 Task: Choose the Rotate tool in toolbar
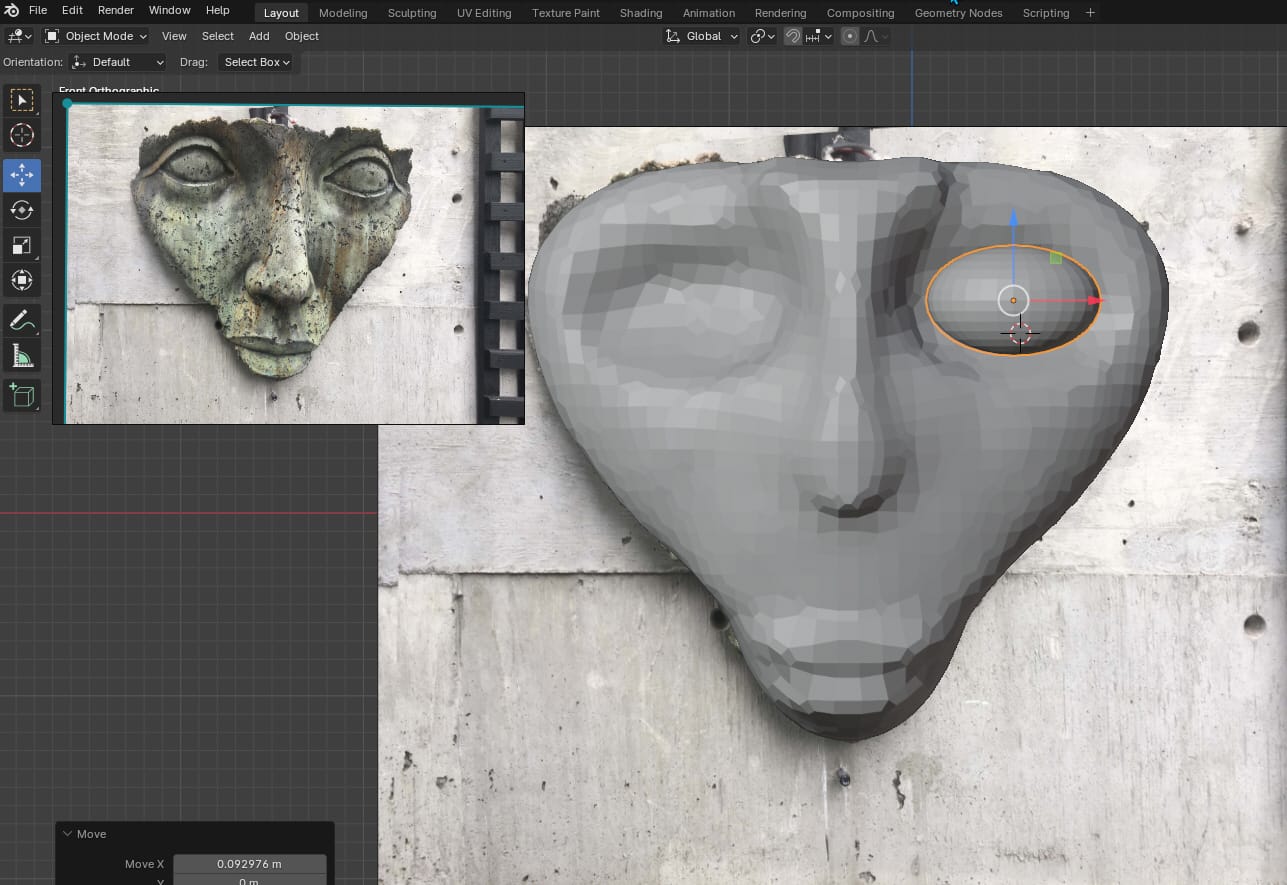coord(21,210)
